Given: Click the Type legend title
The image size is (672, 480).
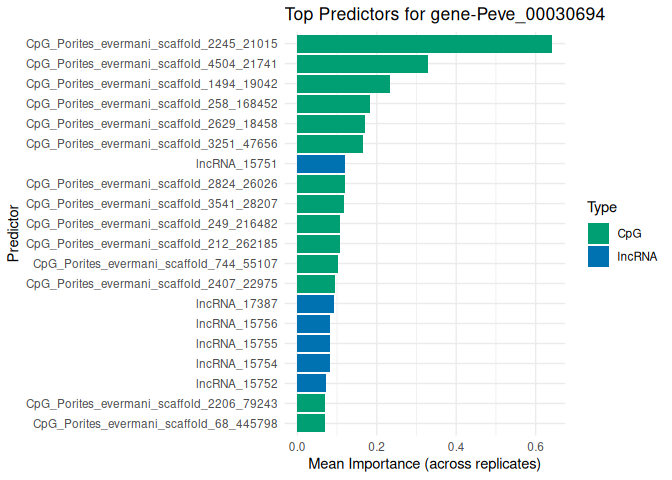Looking at the screenshot, I should (x=602, y=208).
